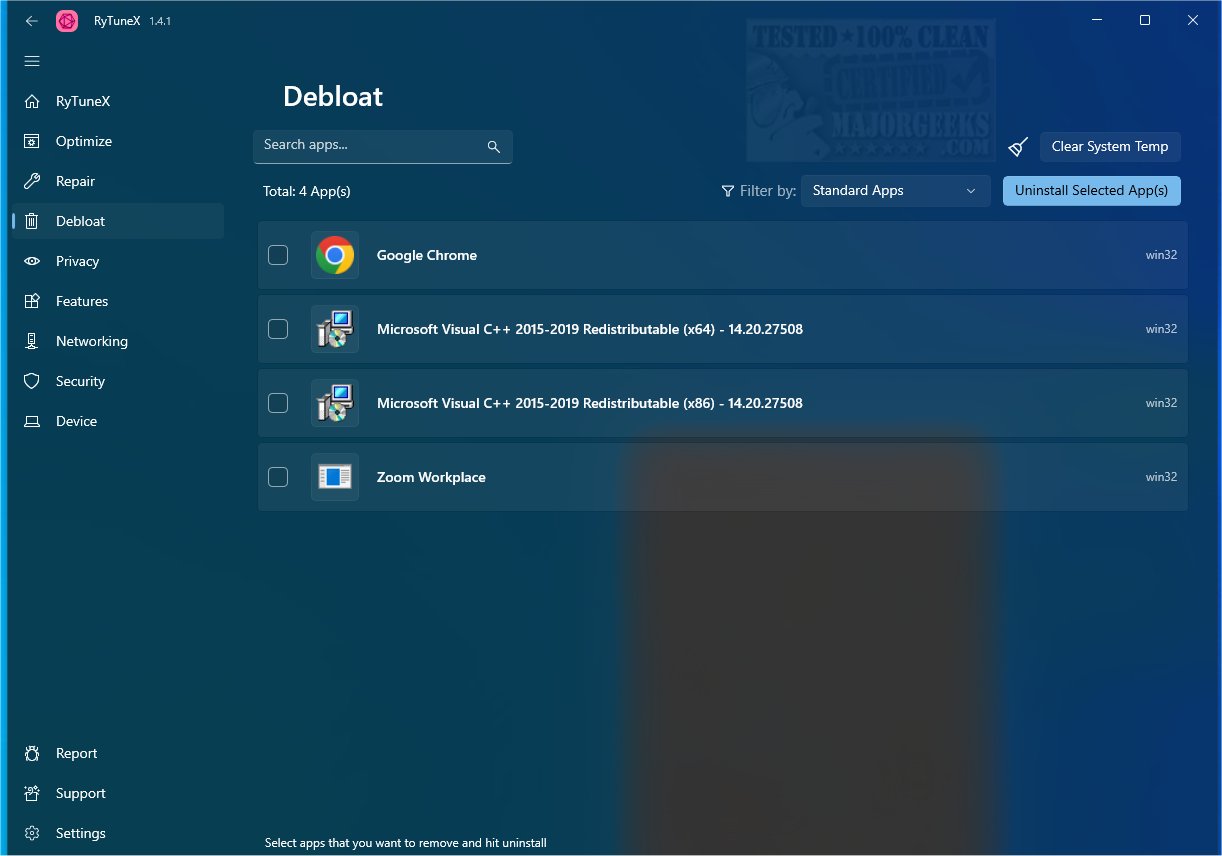Switch to the Networking page
1222x856 pixels.
(117, 342)
